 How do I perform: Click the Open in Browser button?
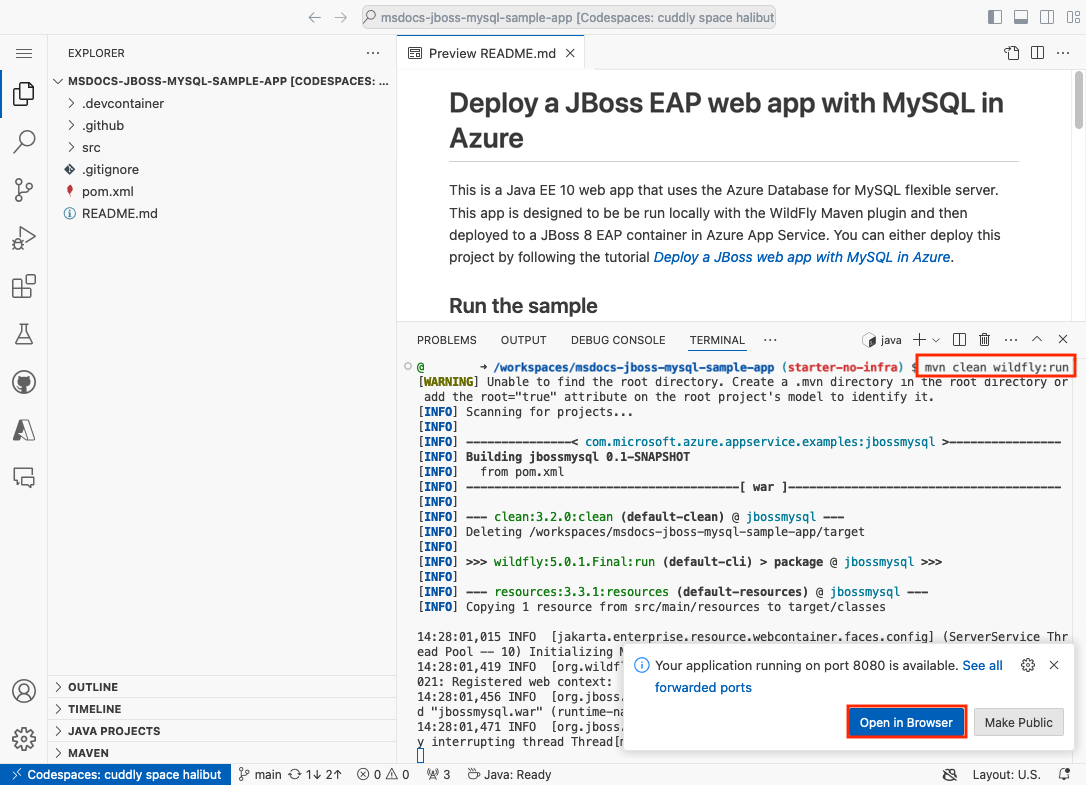point(906,721)
